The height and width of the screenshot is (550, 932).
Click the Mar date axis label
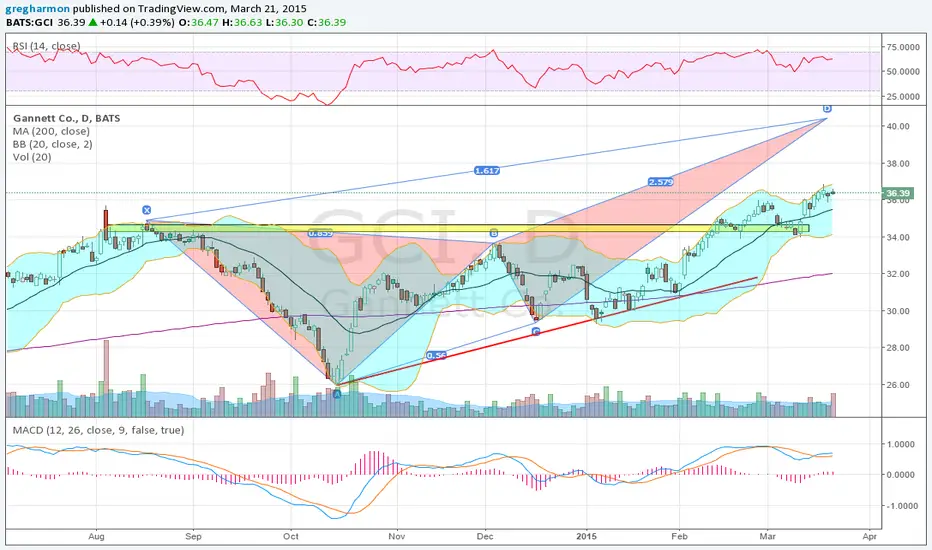(767, 536)
